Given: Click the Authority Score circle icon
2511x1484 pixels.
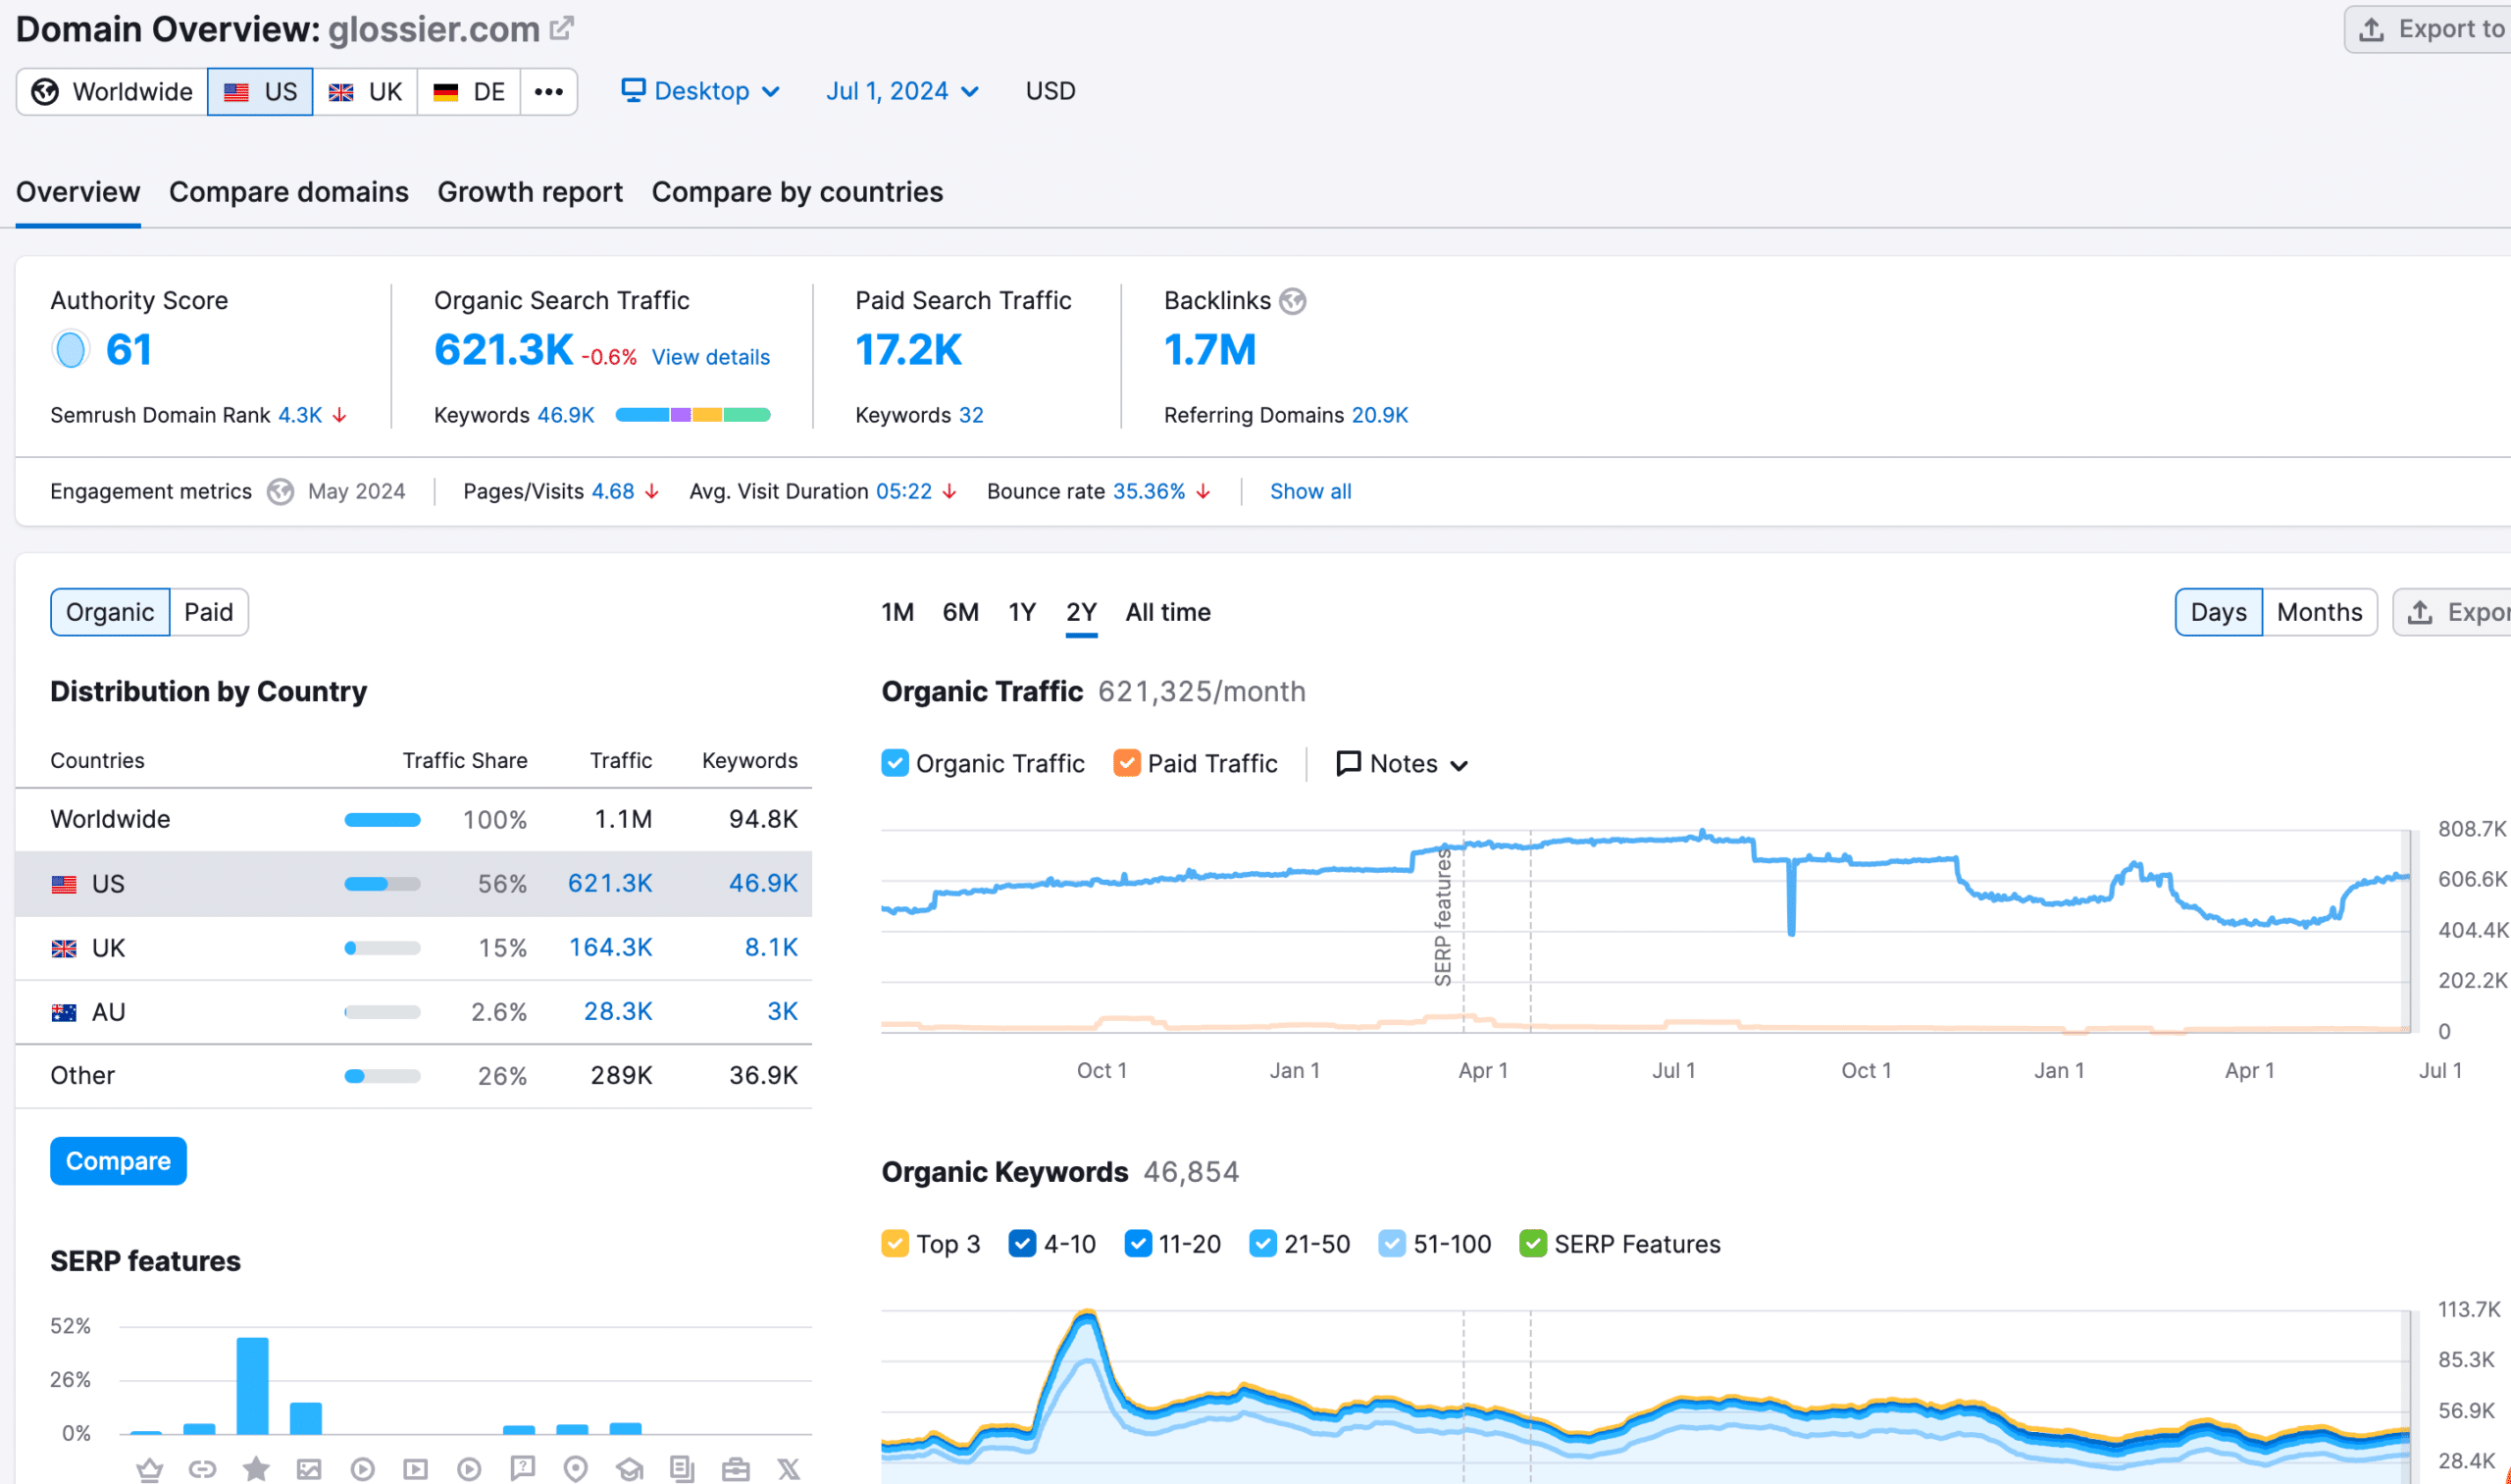Looking at the screenshot, I should pos(71,350).
